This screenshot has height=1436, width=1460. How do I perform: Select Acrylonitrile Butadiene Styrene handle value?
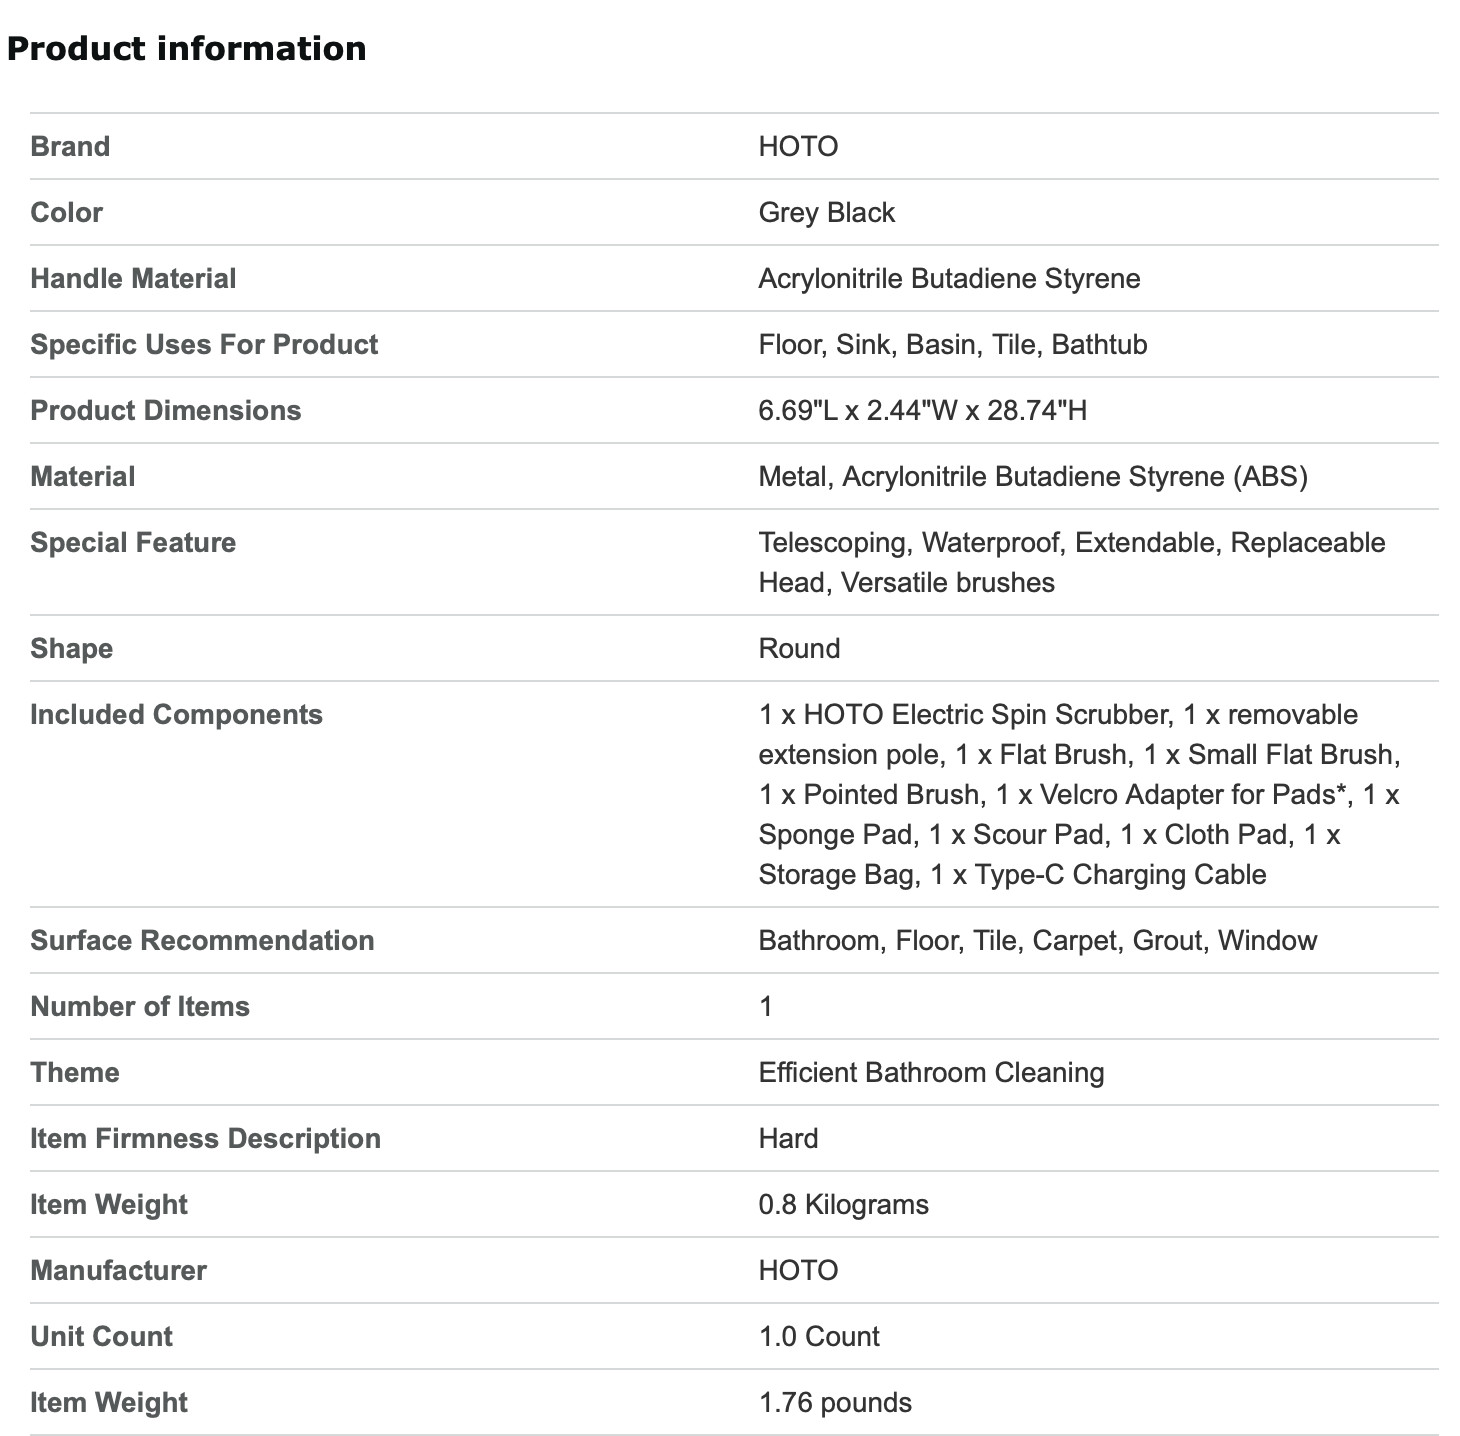[x=949, y=278]
